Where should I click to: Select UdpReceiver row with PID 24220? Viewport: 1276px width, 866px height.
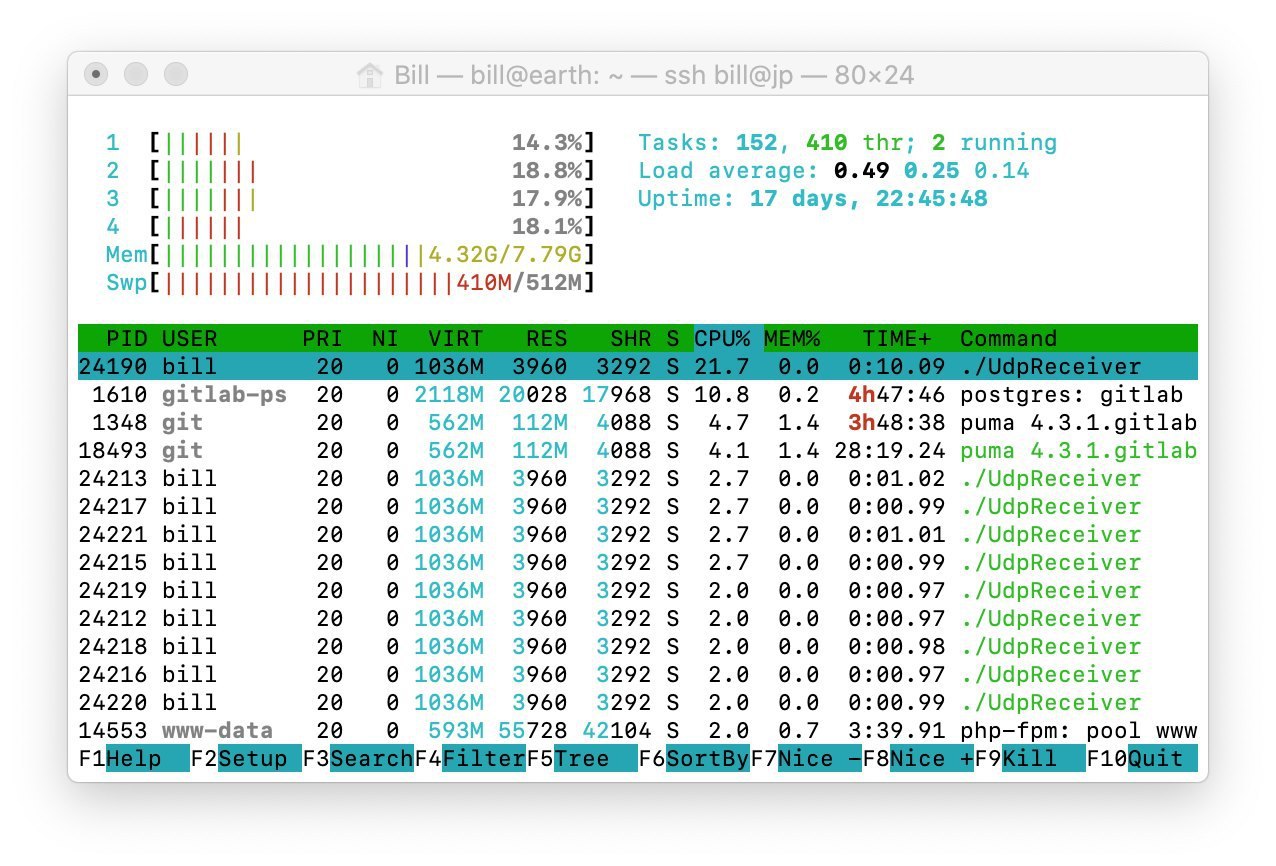click(x=638, y=702)
